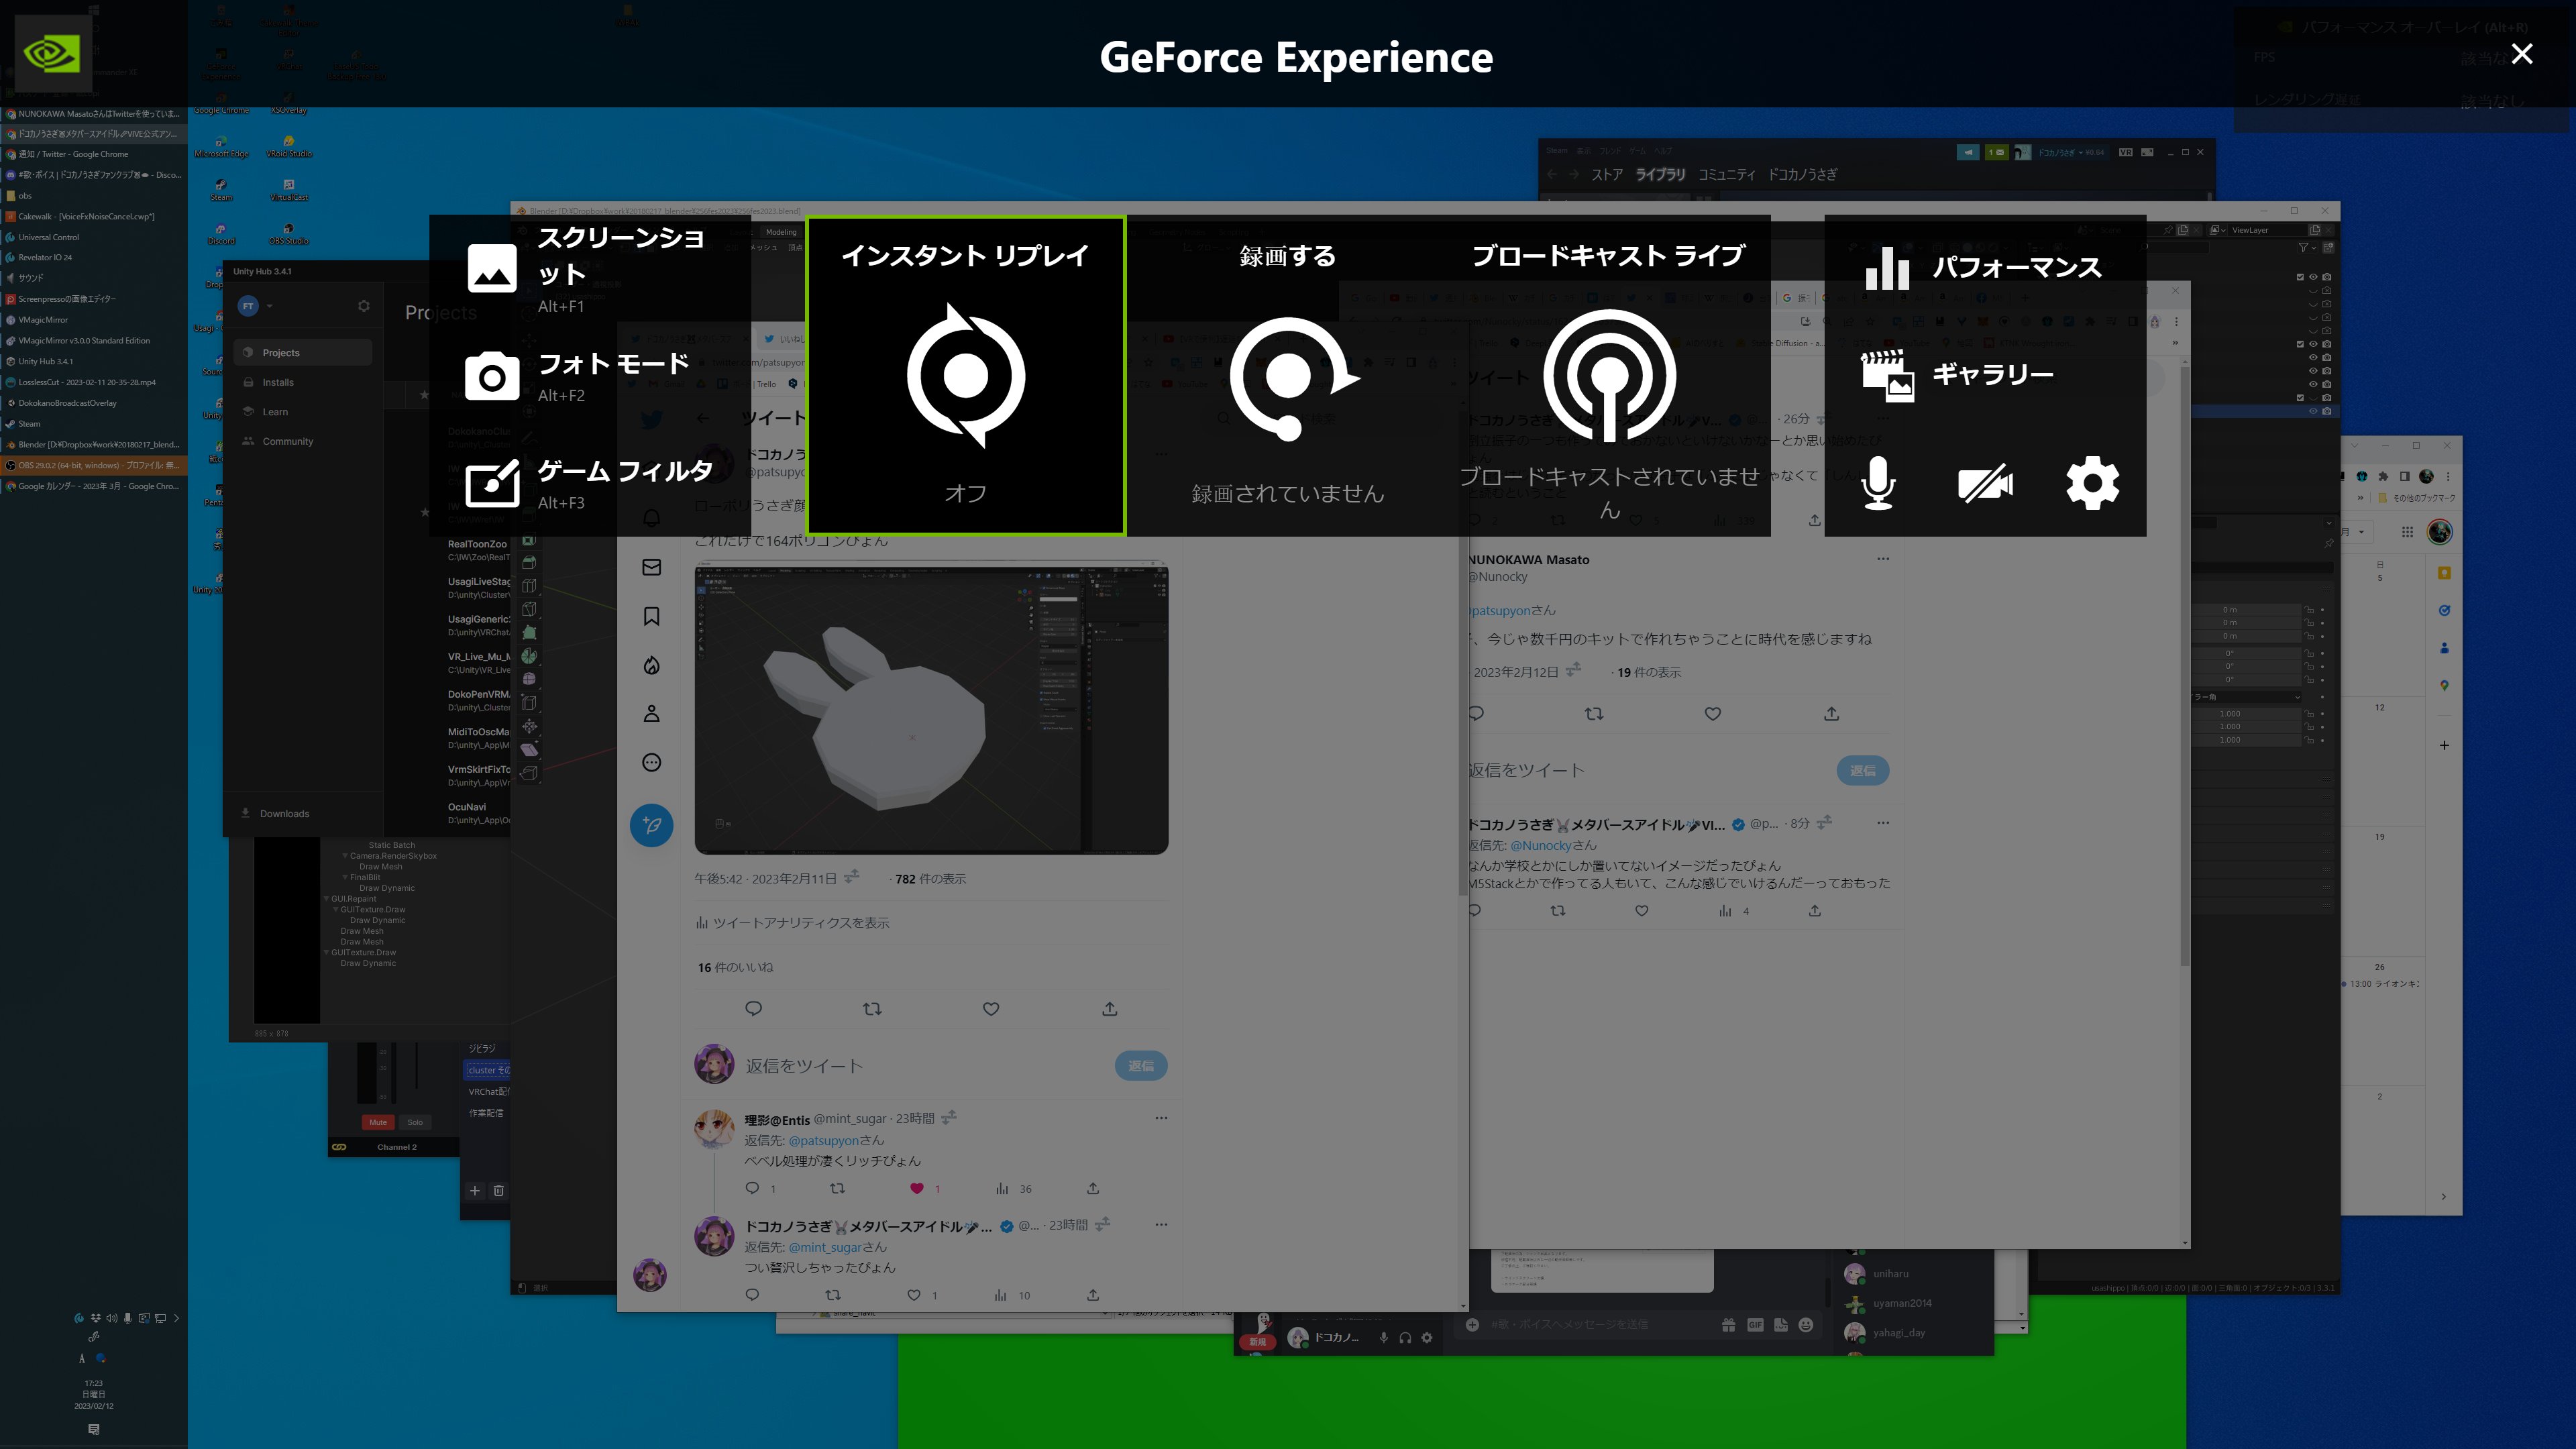
Task: Toggle first checkbox in Blender outliner
Action: click(x=2300, y=277)
